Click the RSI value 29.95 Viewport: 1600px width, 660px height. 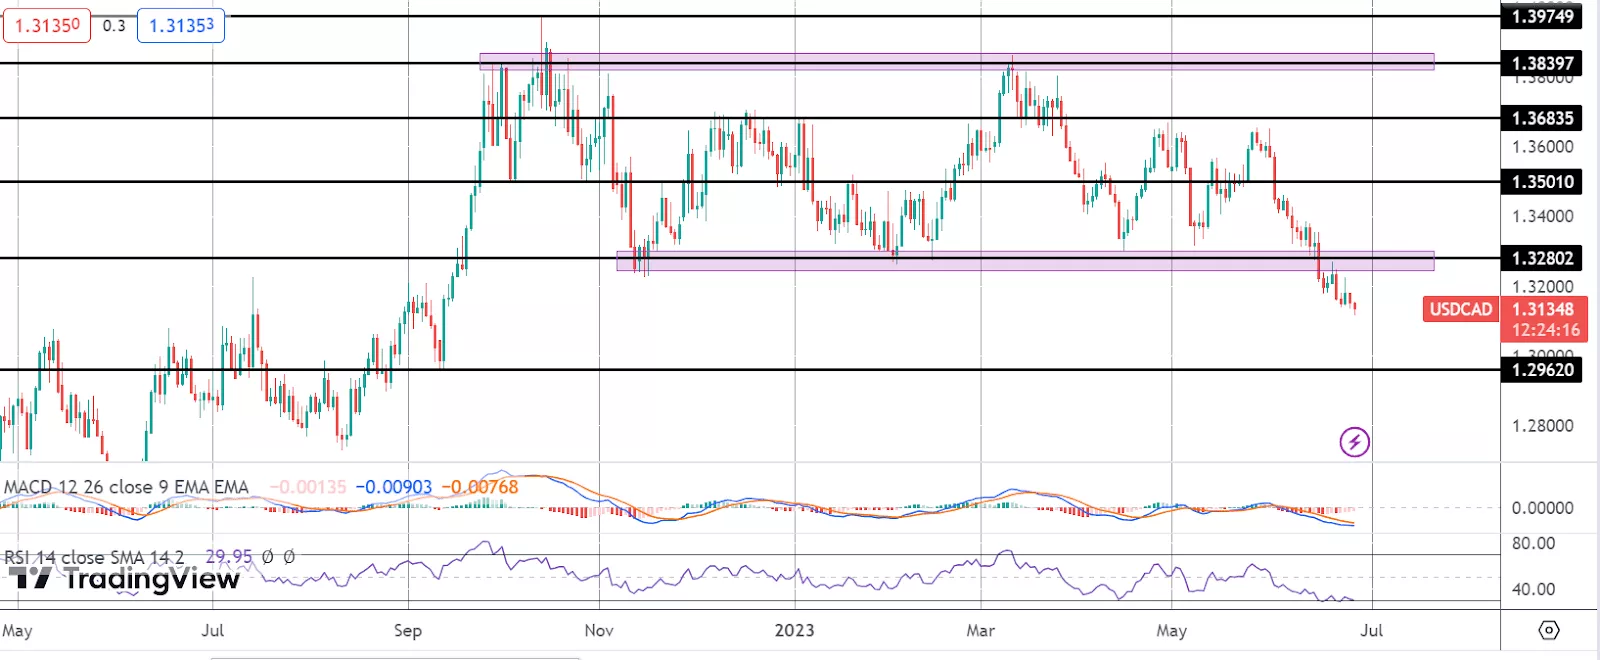click(229, 557)
